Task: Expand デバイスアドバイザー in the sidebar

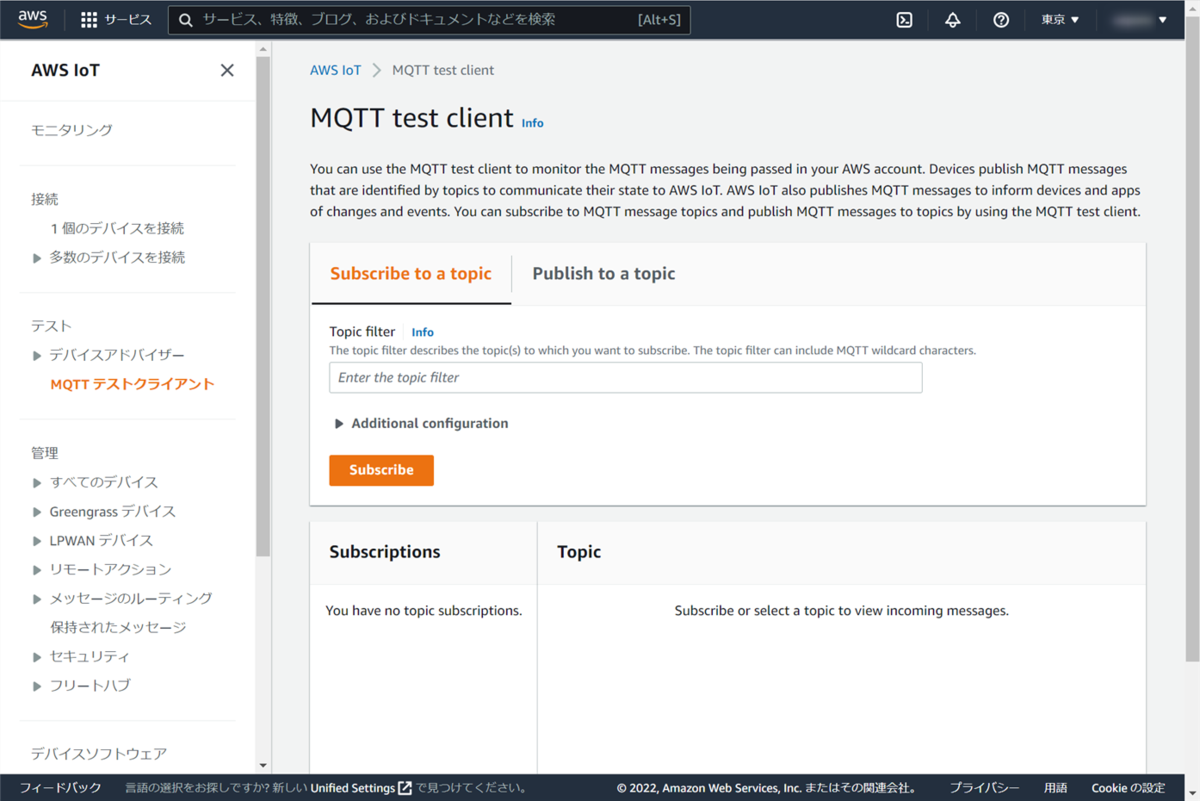Action: click(37, 356)
